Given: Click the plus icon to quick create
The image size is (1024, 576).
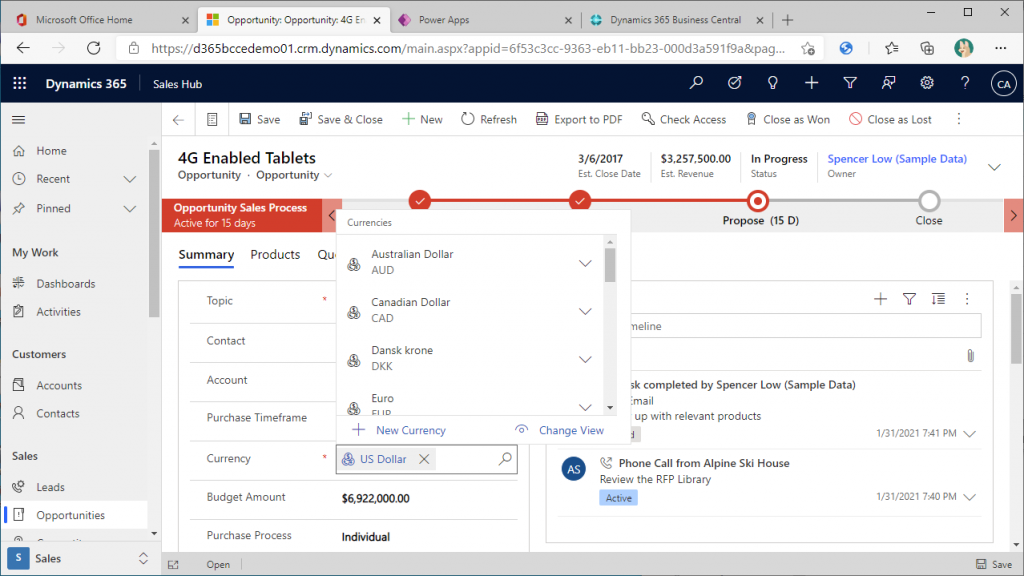Looking at the screenshot, I should coord(811,83).
